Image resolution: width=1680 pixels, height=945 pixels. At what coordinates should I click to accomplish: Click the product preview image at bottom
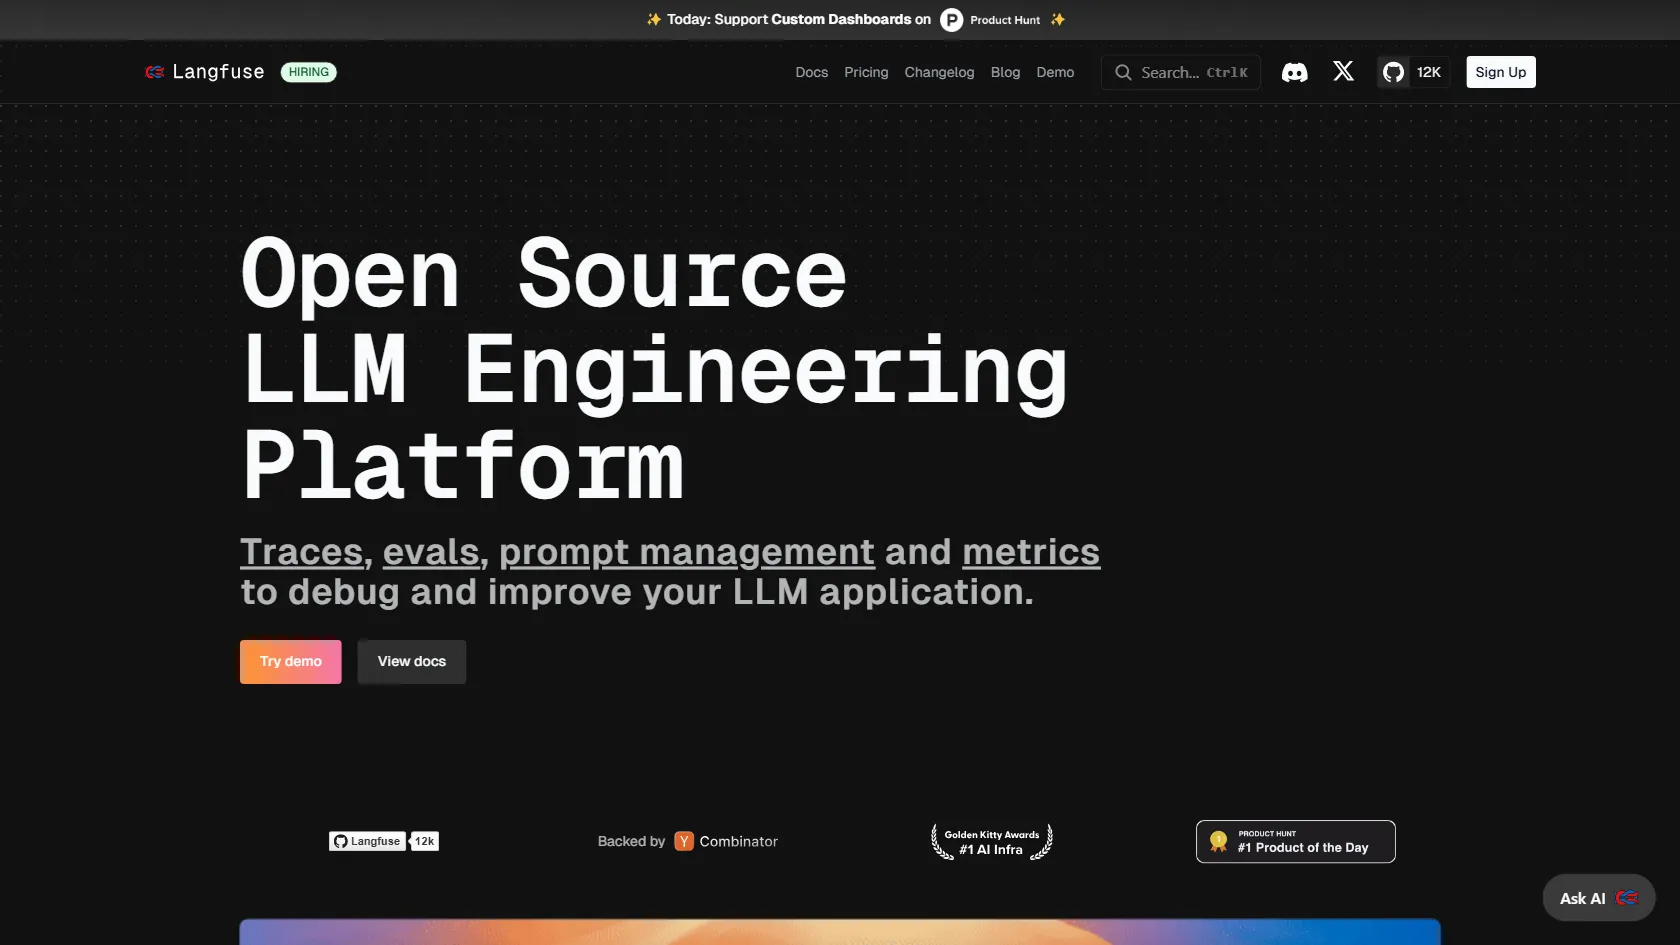tap(840, 931)
